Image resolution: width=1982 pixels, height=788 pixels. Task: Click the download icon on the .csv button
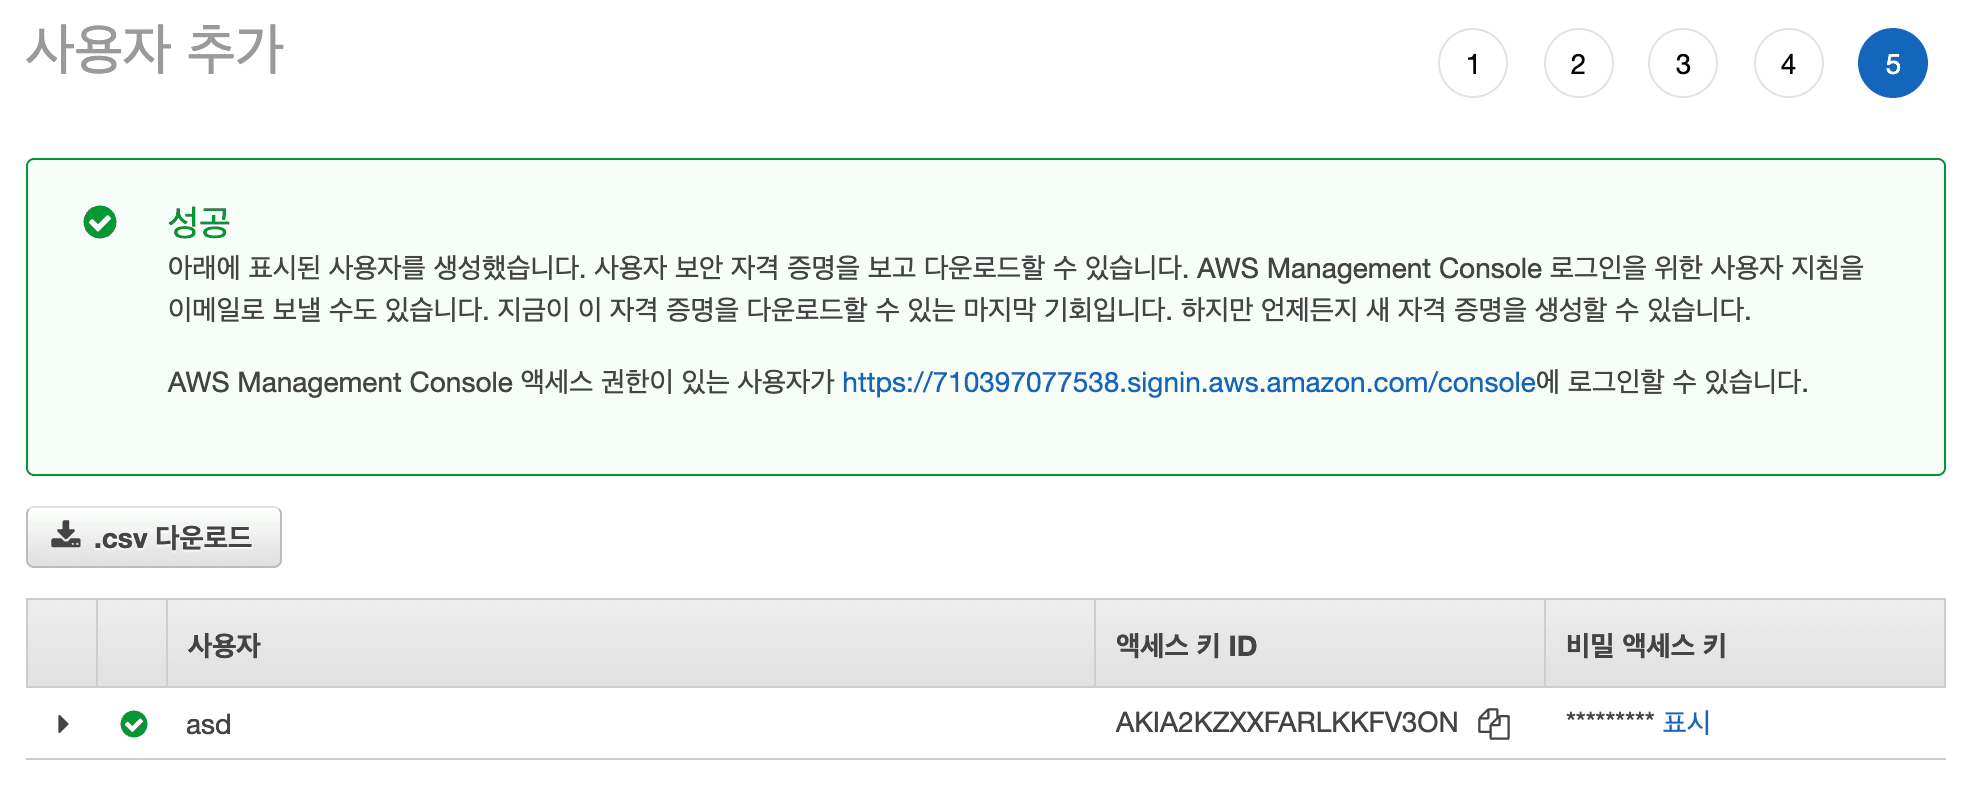point(66,535)
